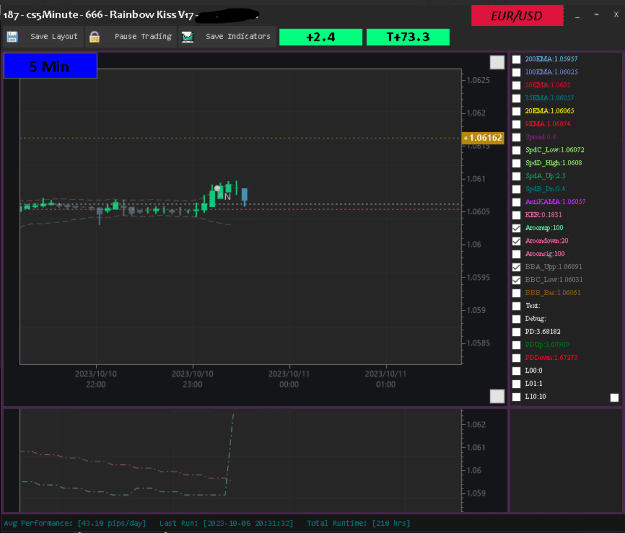The image size is (625, 533).
Task: Check the L10:10 checkbox
Action: click(516, 397)
